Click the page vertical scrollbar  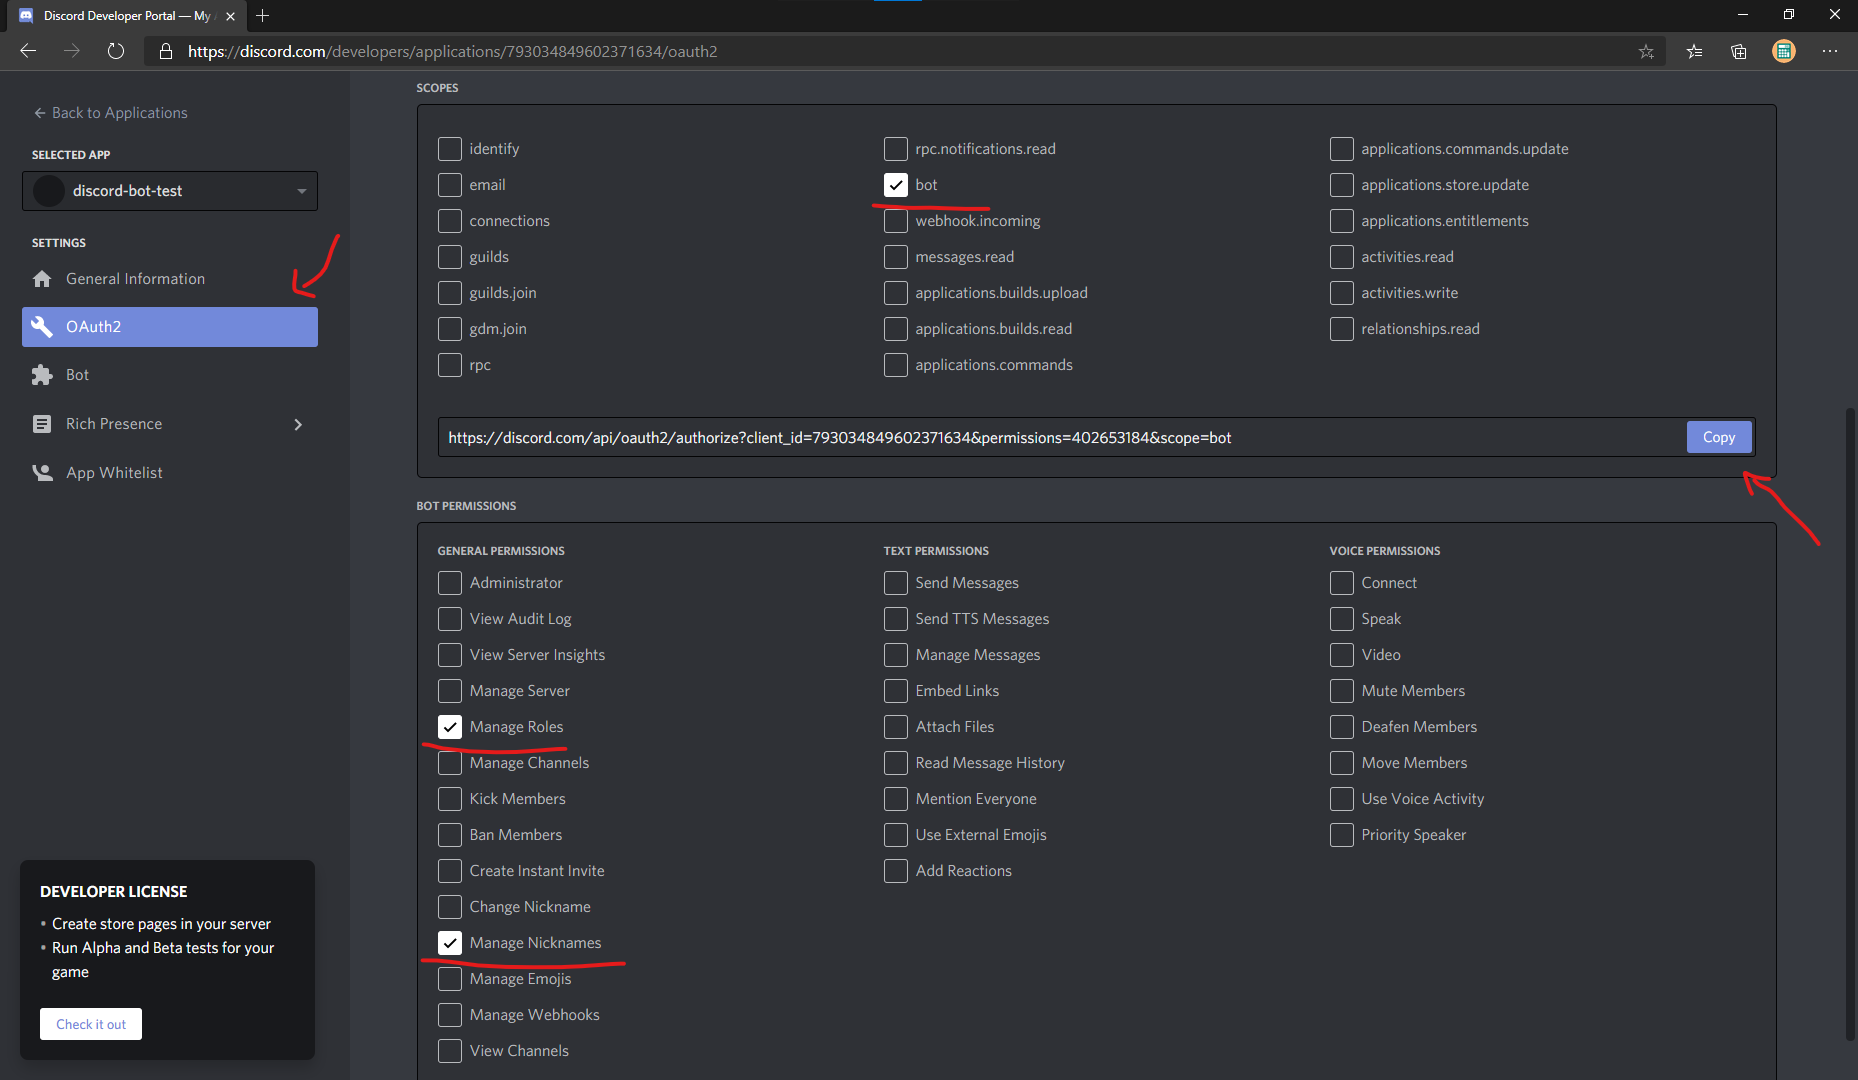(x=1850, y=723)
